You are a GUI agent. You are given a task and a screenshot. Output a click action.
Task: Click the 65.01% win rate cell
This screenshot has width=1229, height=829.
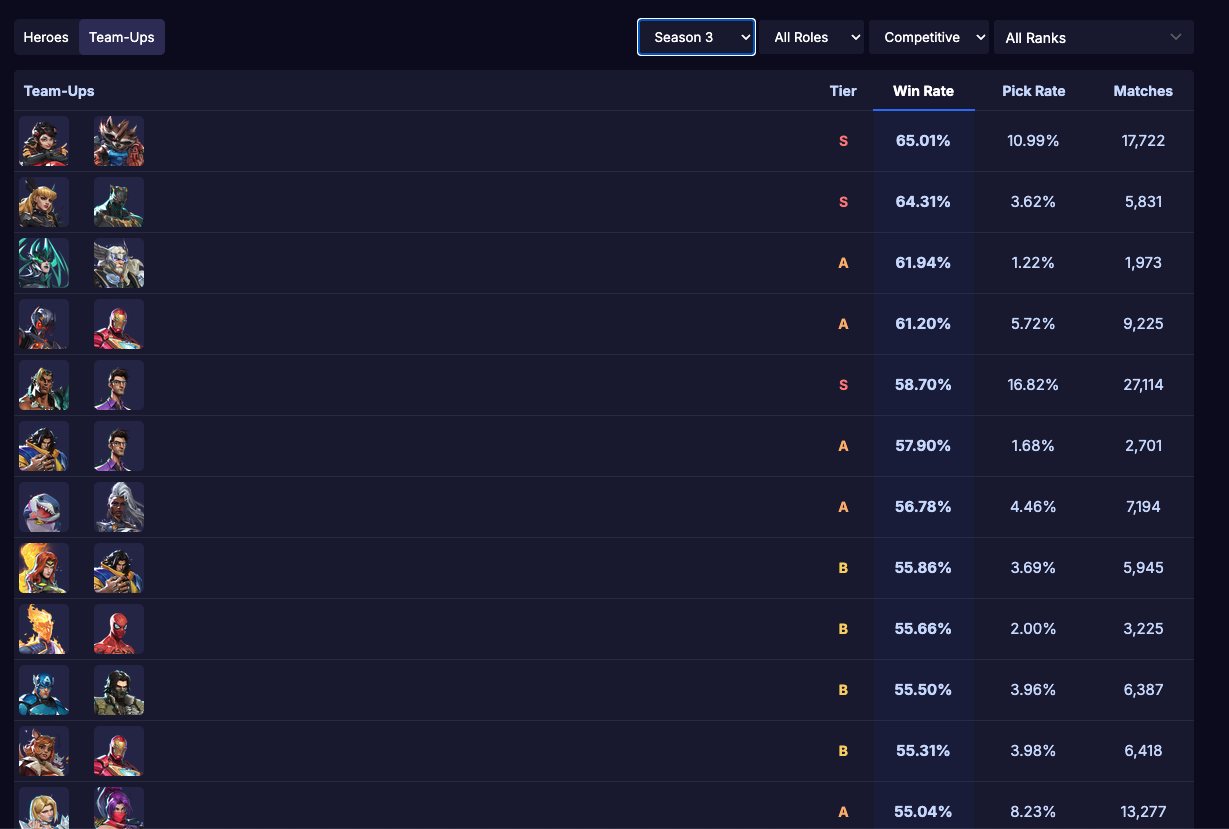pos(923,141)
